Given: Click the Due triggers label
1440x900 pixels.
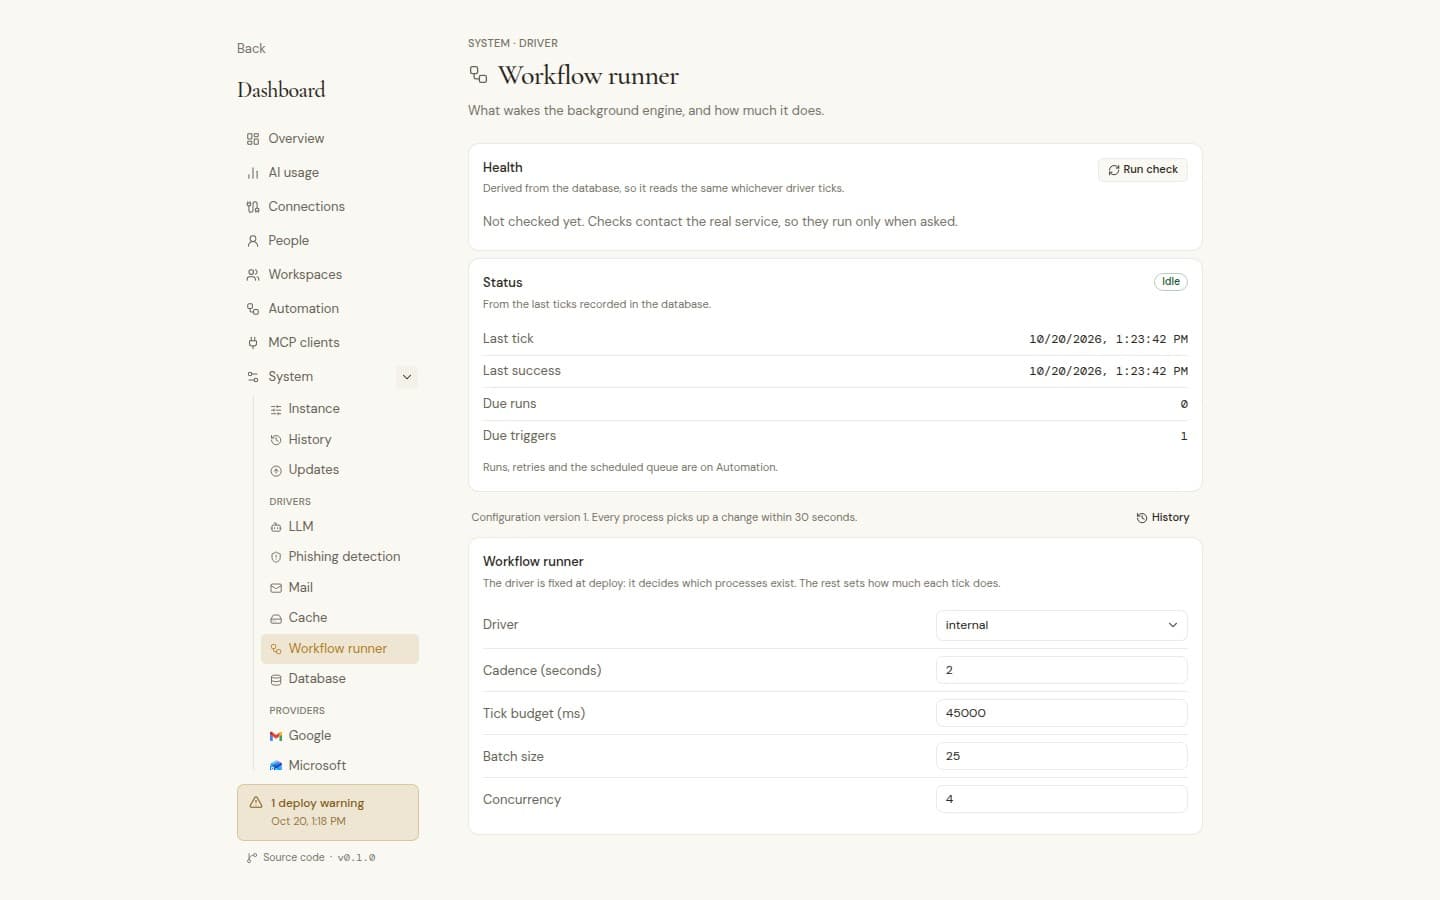Looking at the screenshot, I should [519, 436].
